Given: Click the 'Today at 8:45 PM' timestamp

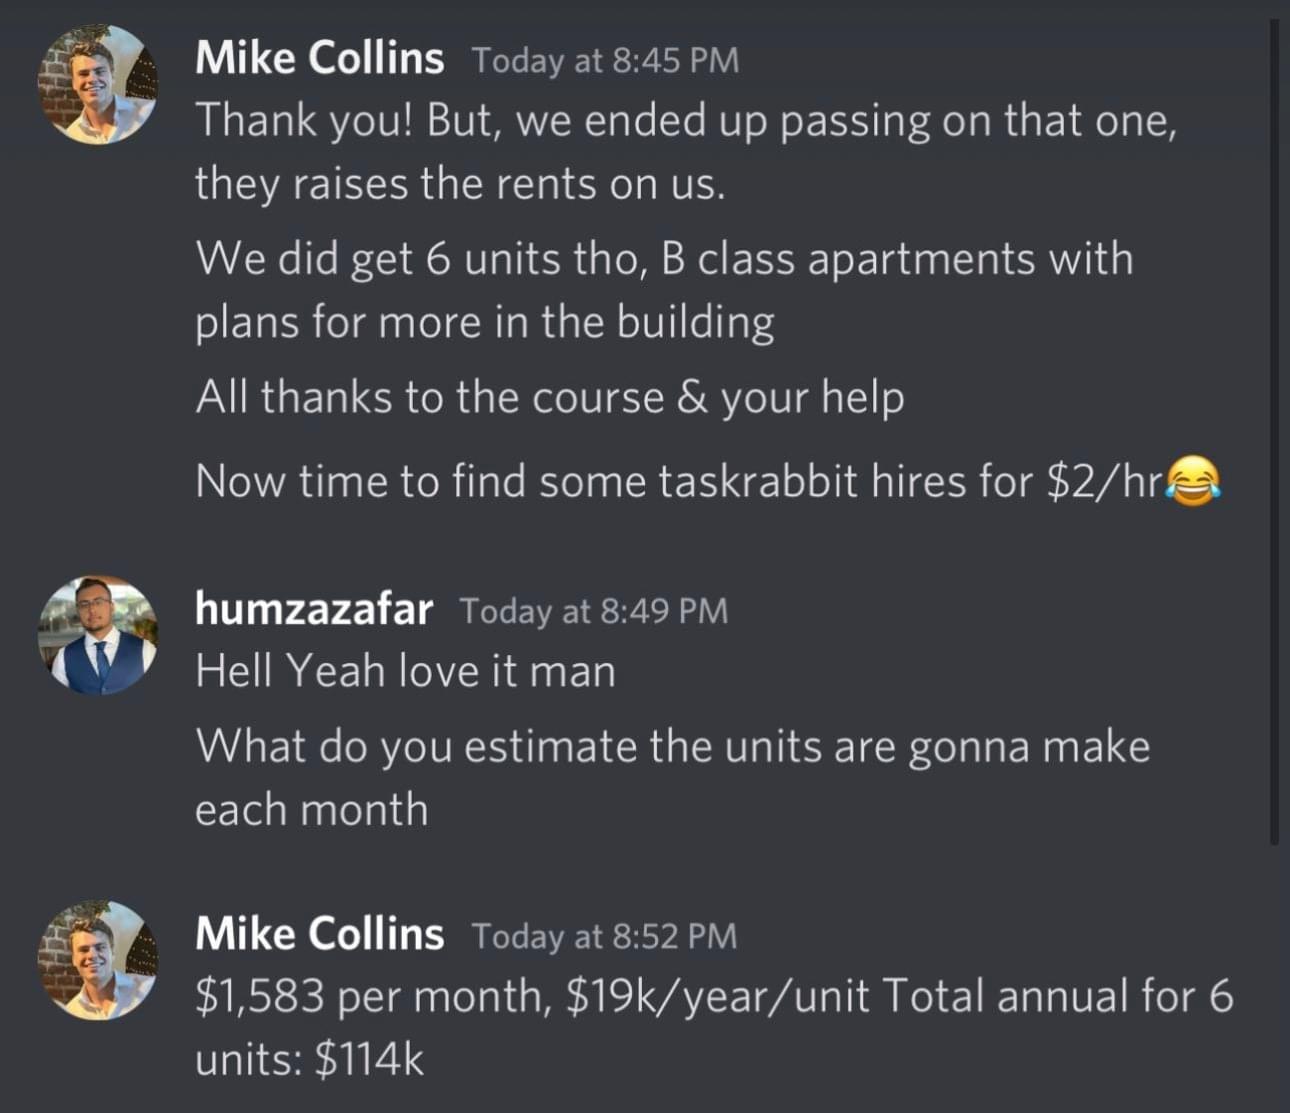Looking at the screenshot, I should [x=605, y=60].
